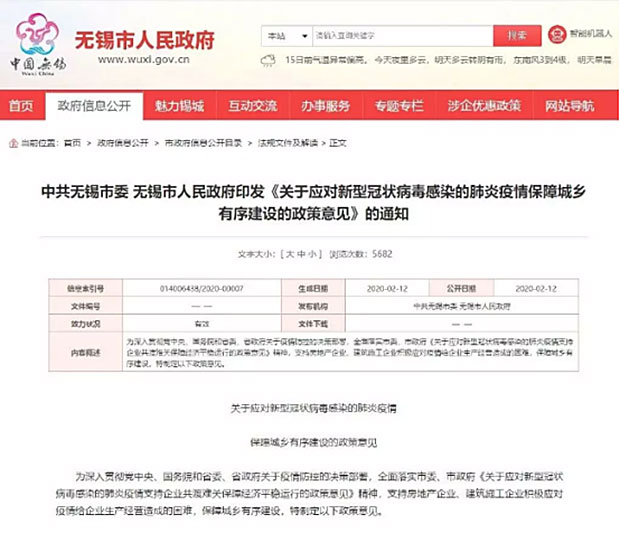Click 首页 breadcrumb link
620x533 pixels.
(72, 143)
